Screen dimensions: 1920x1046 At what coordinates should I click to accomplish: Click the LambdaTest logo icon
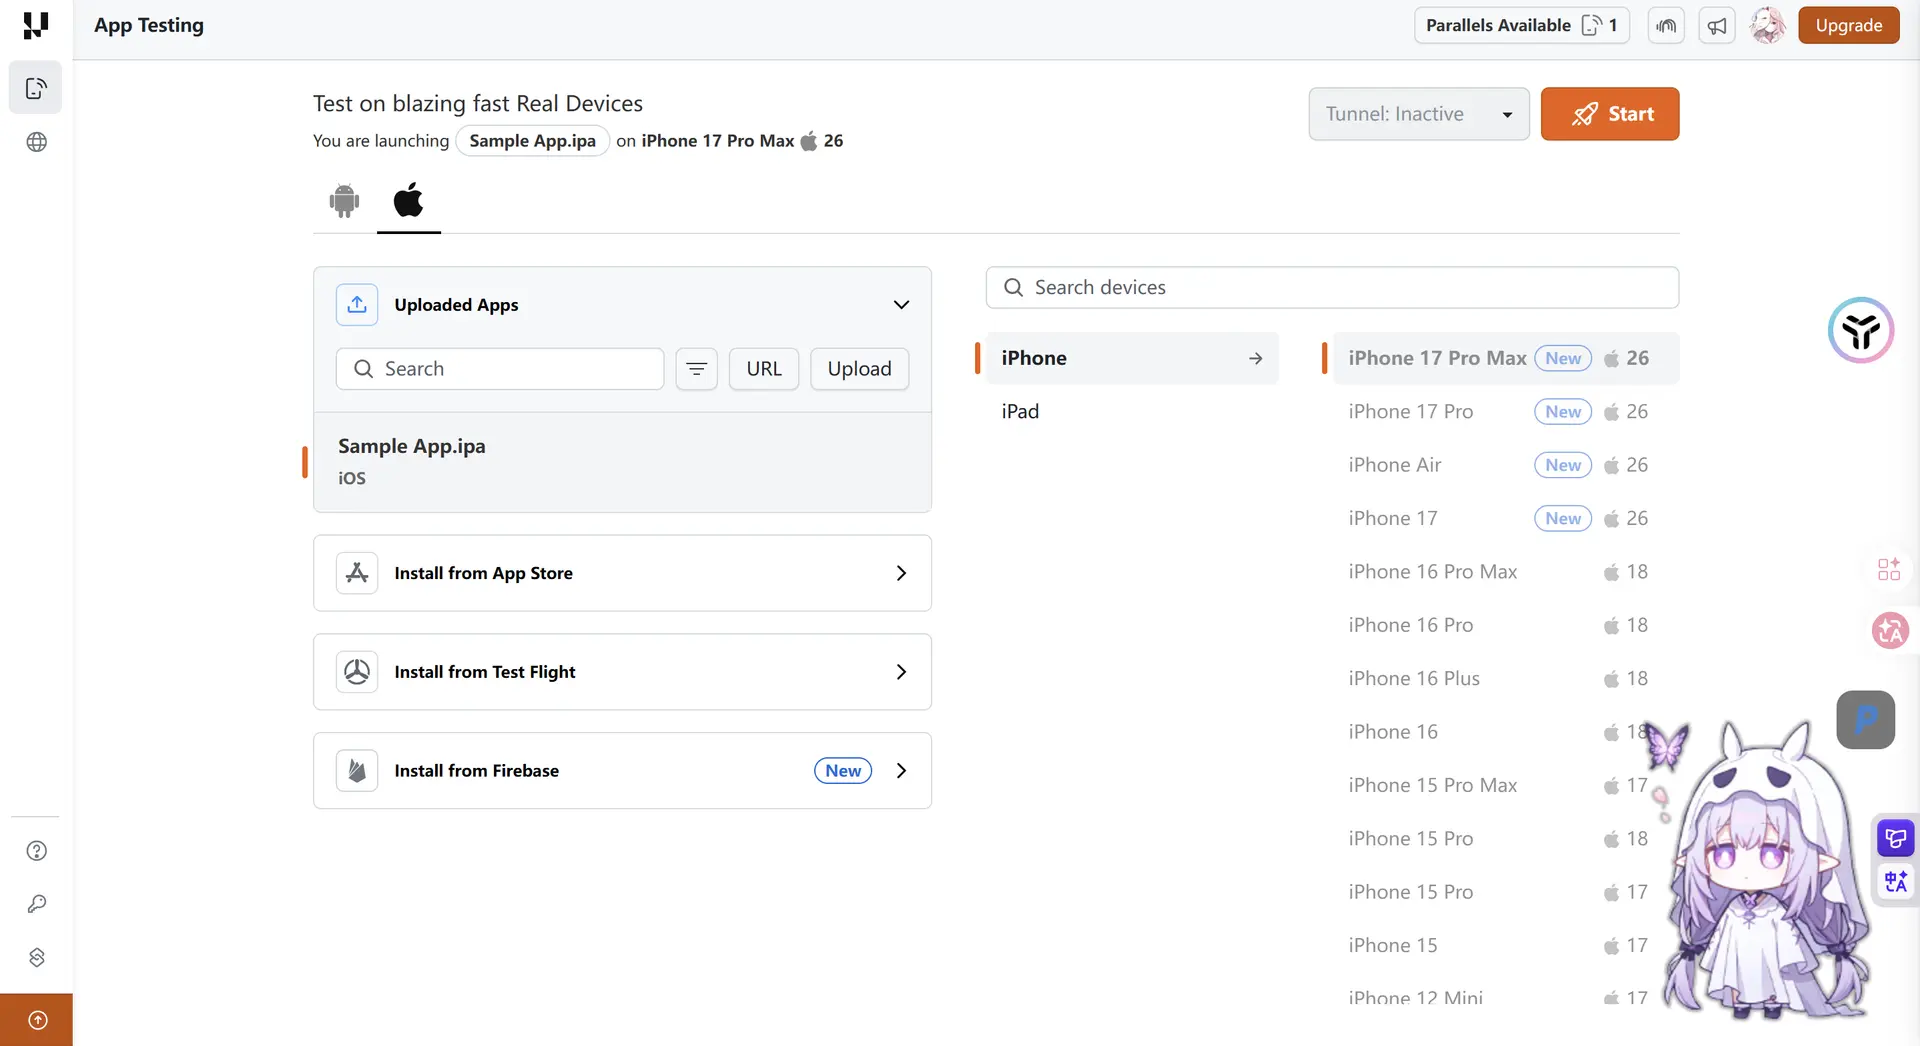(36, 25)
